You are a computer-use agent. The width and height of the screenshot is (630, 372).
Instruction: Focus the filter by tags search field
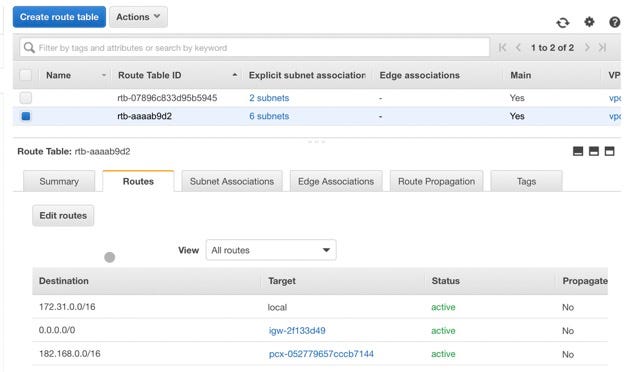point(255,48)
